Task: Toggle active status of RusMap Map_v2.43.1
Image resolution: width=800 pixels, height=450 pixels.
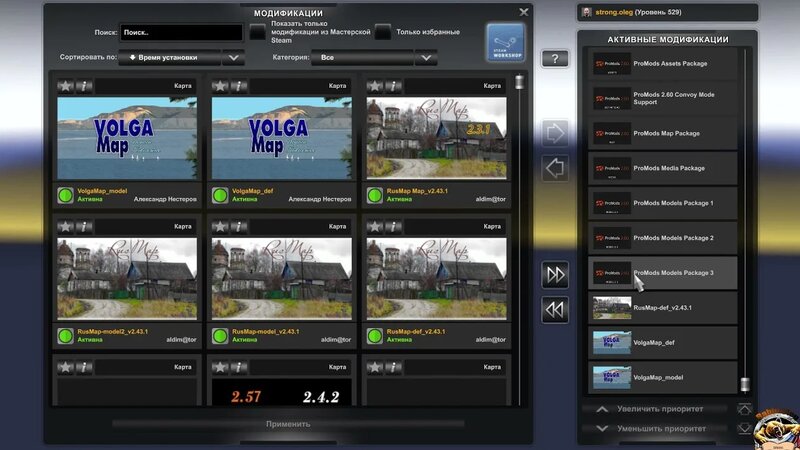Action: [x=374, y=195]
